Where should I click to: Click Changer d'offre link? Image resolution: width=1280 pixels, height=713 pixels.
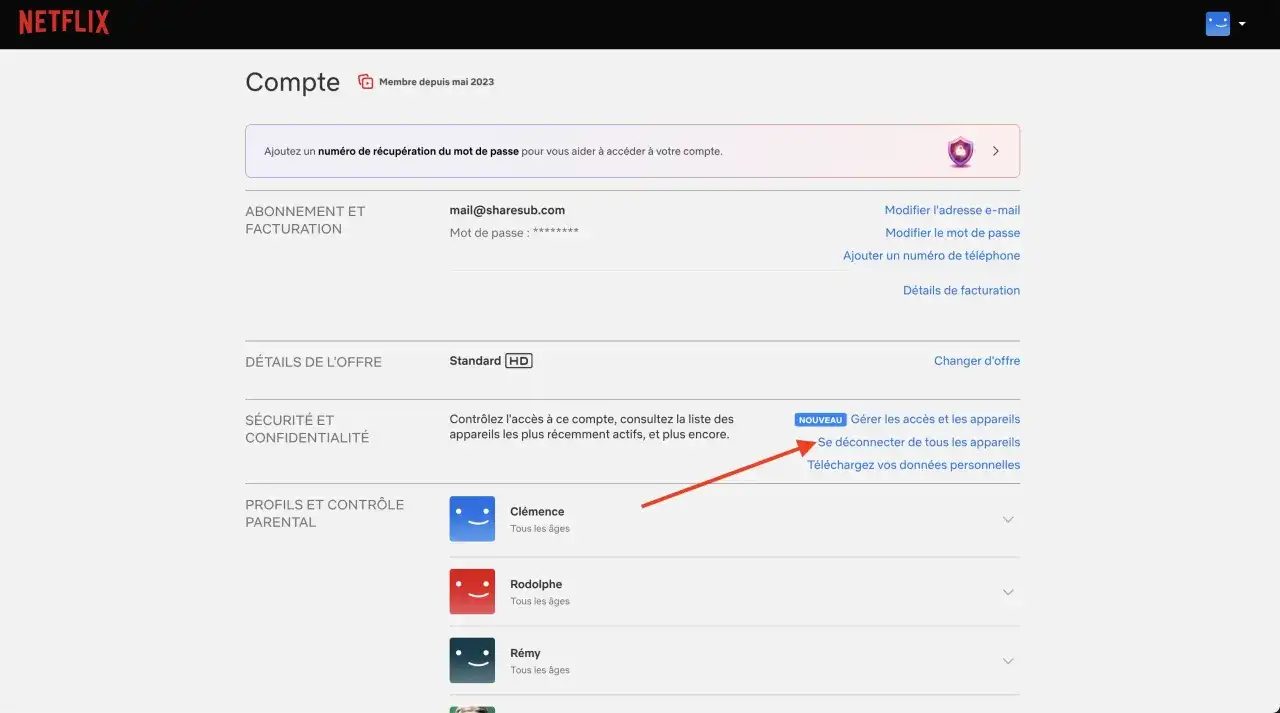976,361
